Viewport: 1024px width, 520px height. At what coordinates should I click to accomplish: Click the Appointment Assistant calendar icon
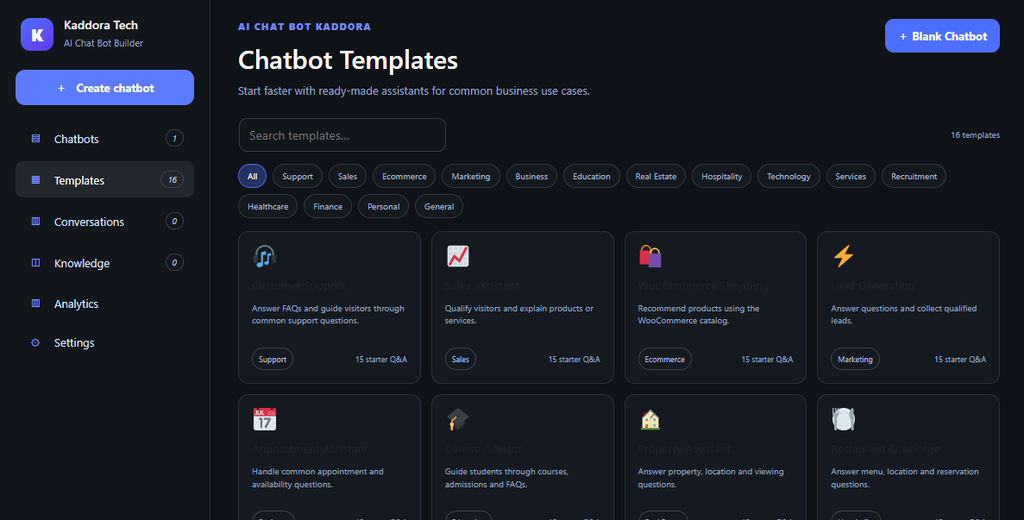264,419
